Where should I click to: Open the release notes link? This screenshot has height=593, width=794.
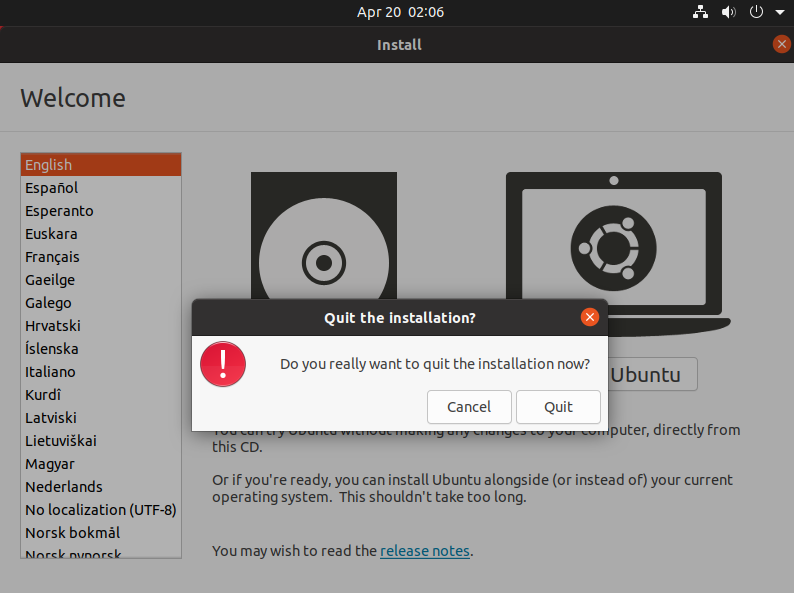(x=425, y=550)
